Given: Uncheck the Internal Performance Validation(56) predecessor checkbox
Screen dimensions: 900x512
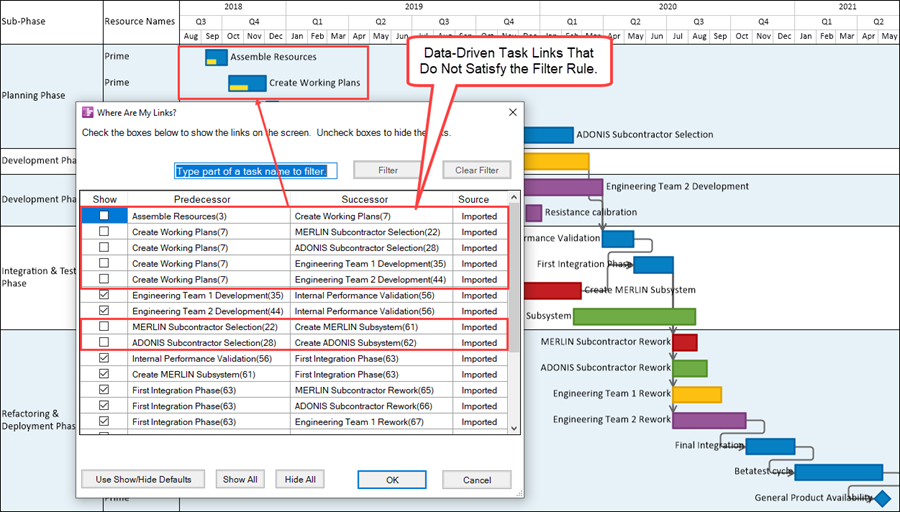Looking at the screenshot, I should pos(104,358).
